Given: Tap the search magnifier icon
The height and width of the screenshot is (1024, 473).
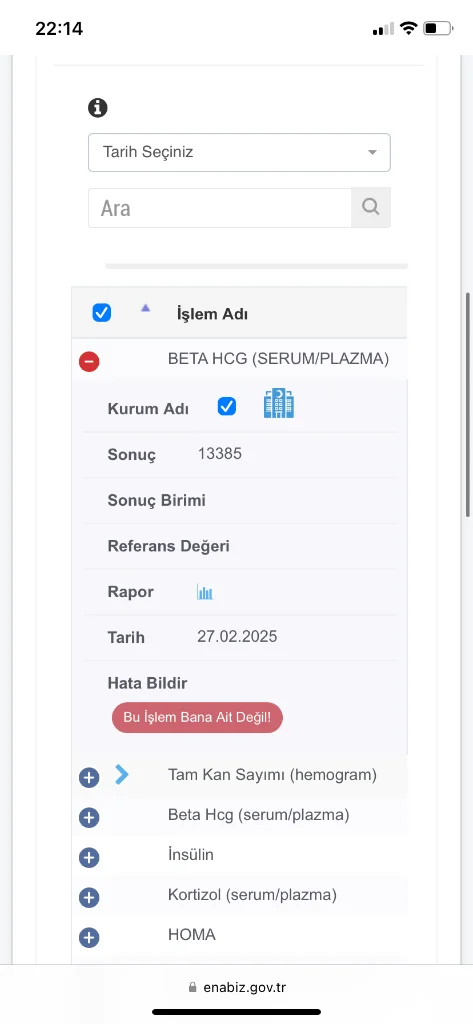Looking at the screenshot, I should [370, 208].
